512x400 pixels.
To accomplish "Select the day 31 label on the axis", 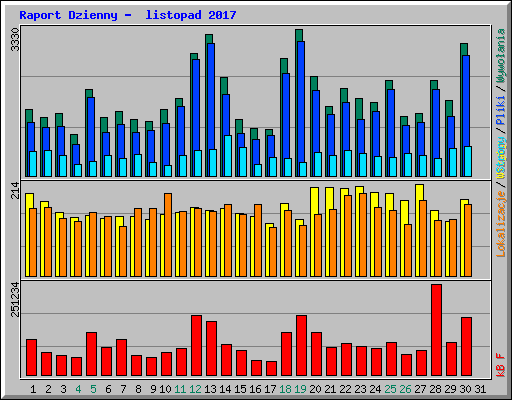I will coord(480,389).
